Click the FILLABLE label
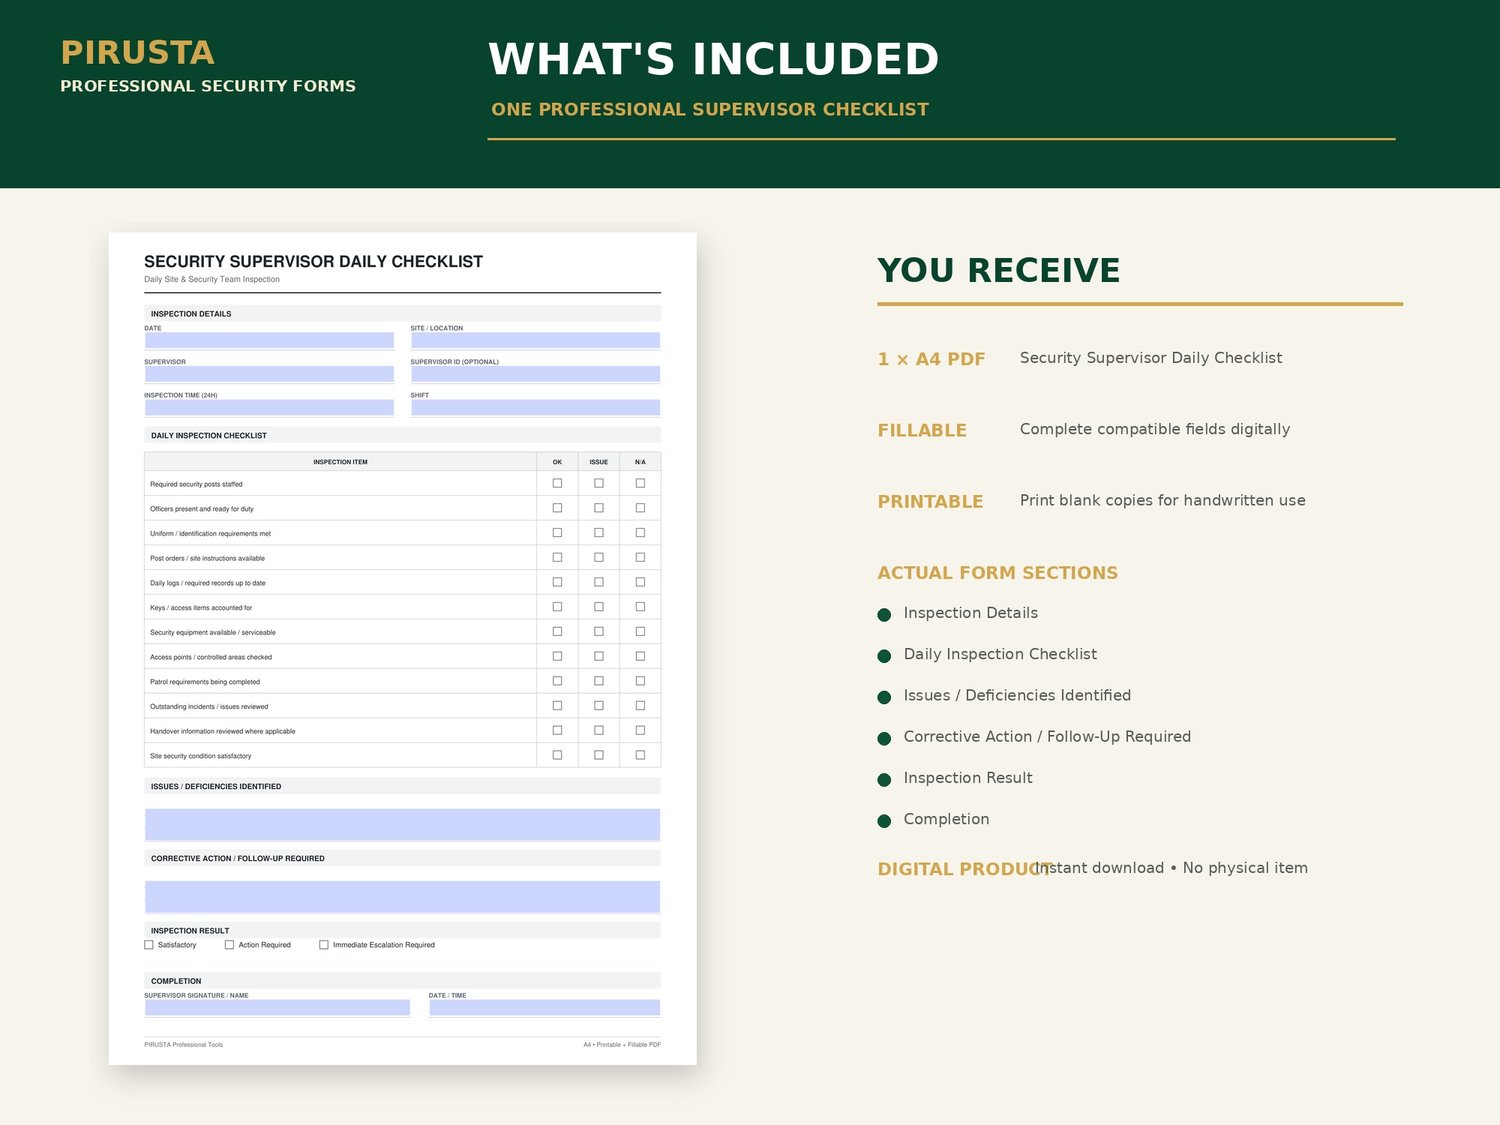Screen dimensions: 1500x1125 click(922, 430)
